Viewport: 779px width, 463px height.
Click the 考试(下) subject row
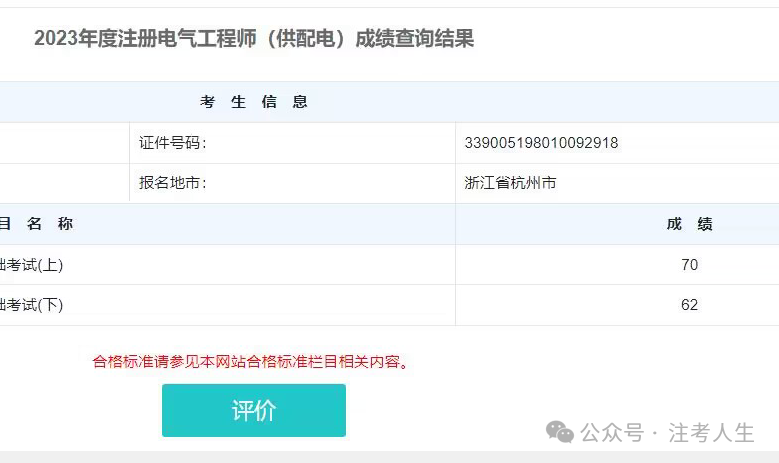tap(228, 305)
